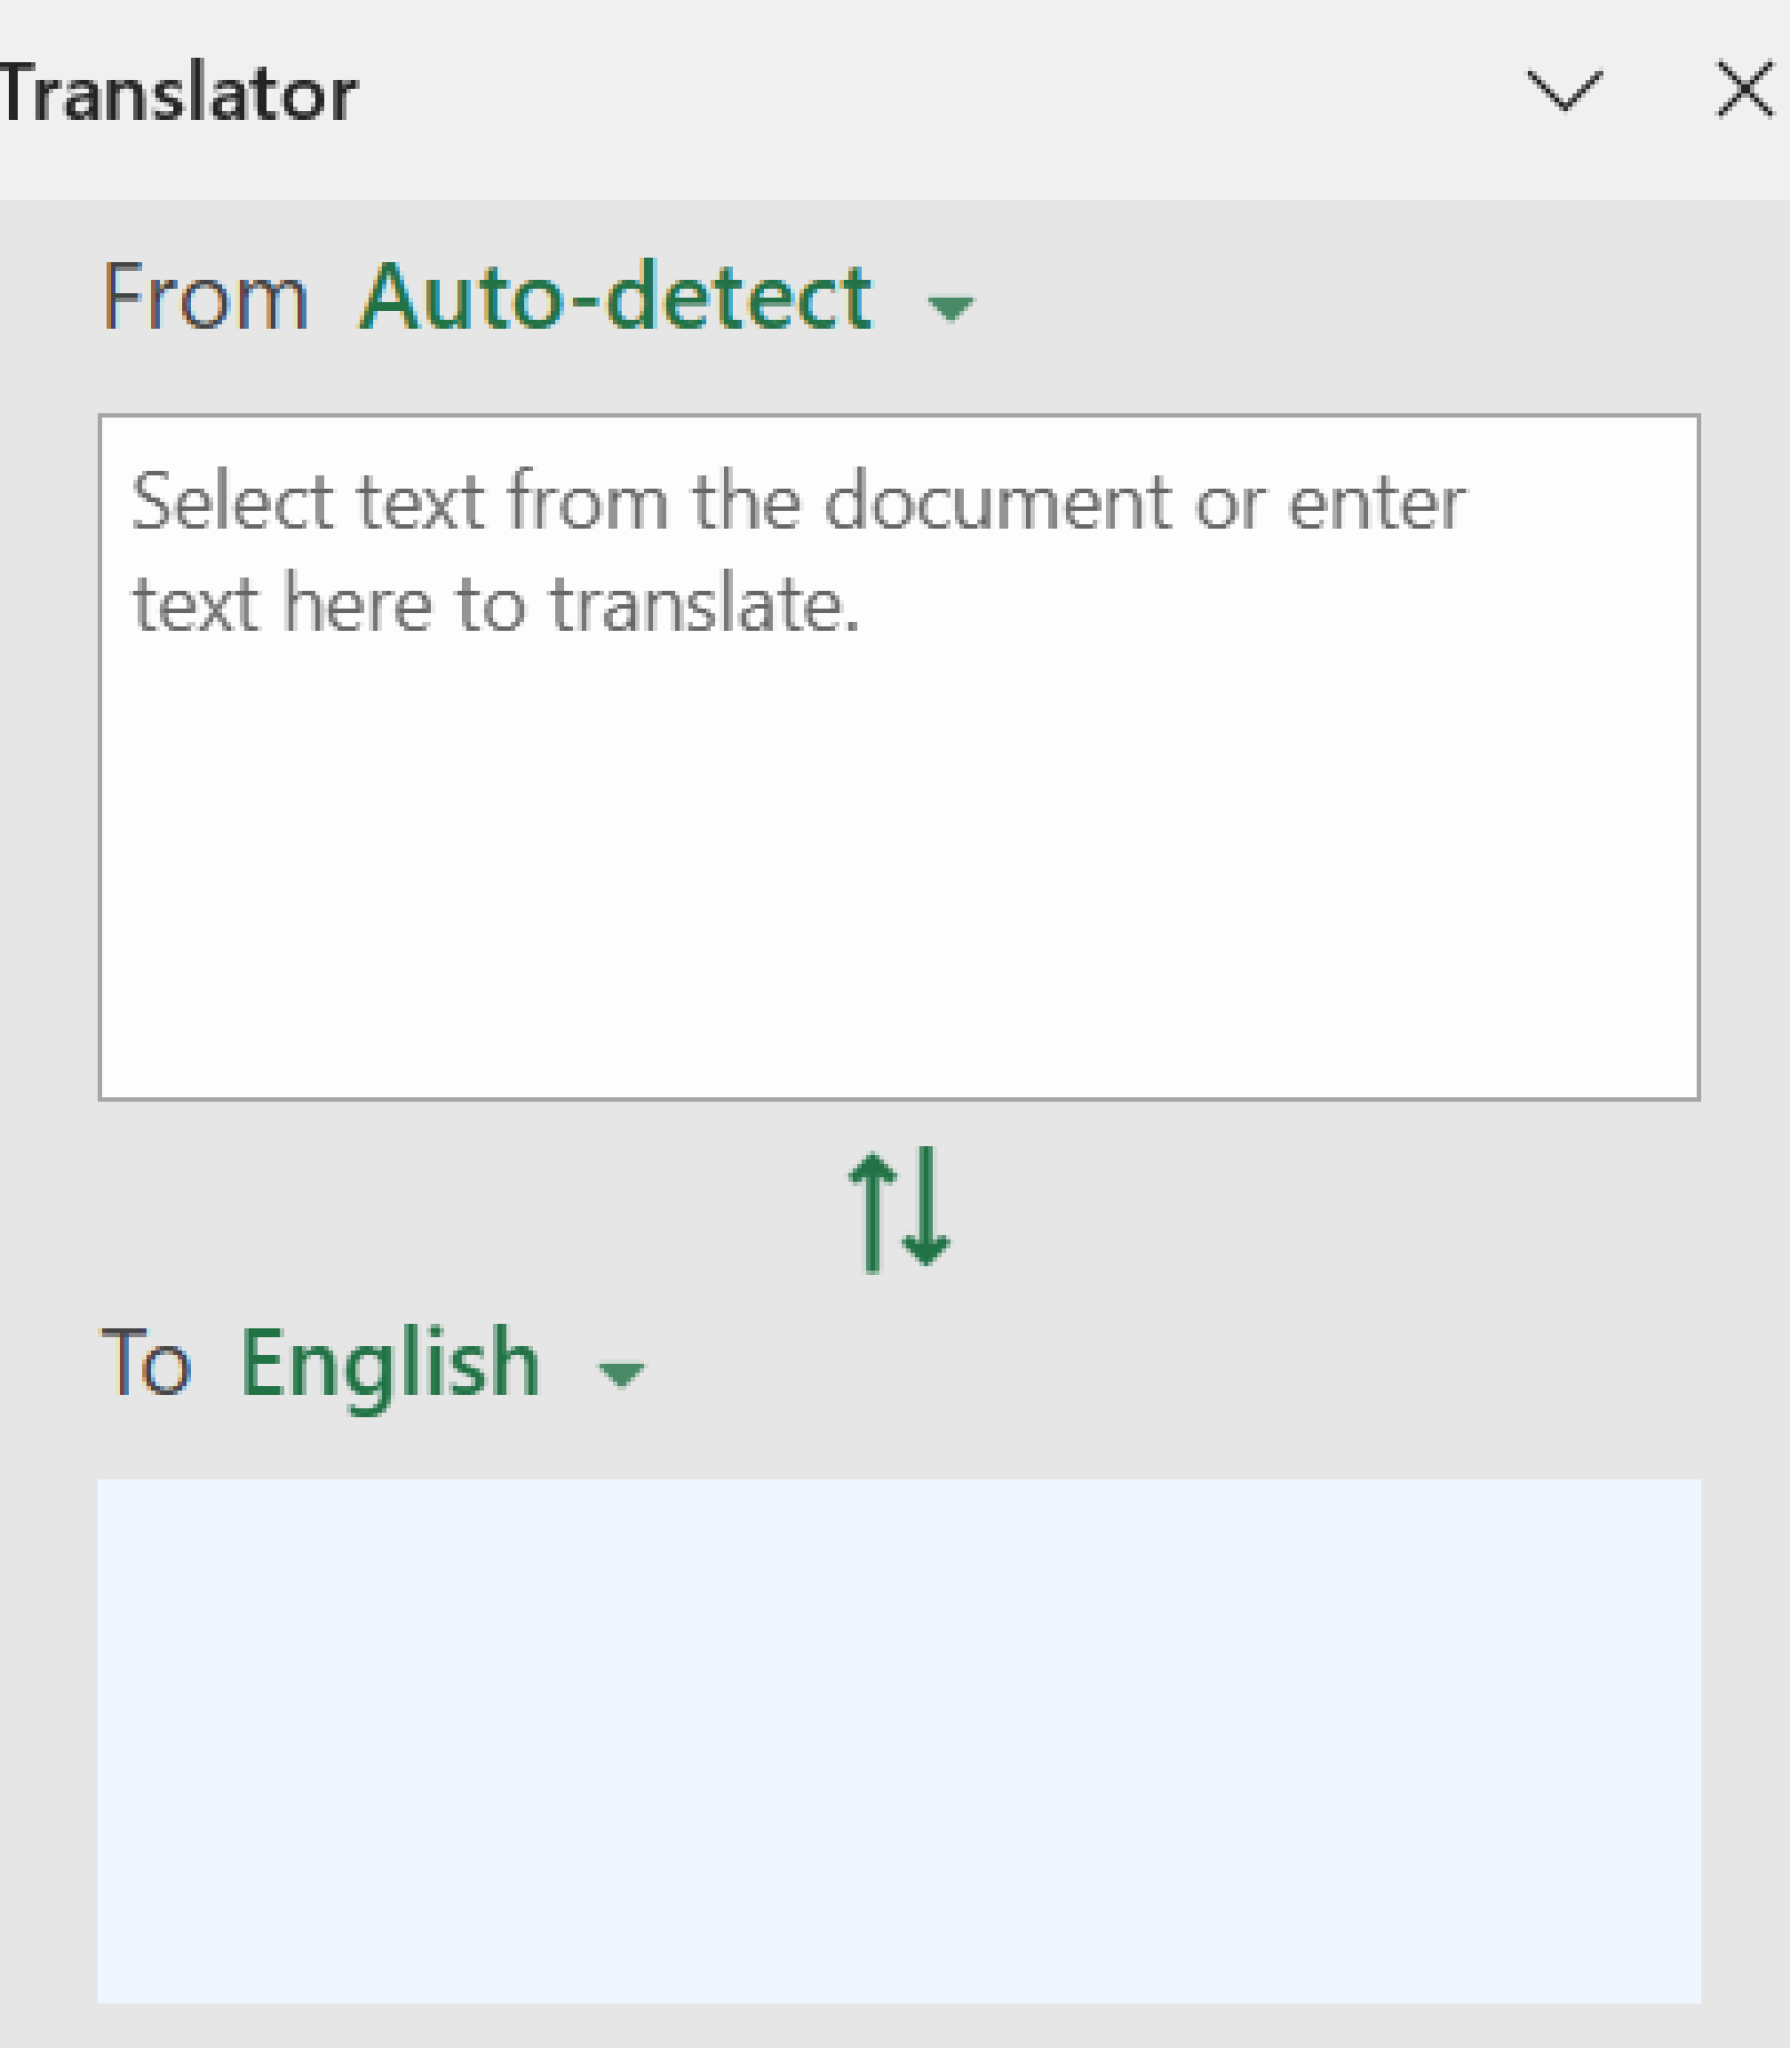Image resolution: width=1790 pixels, height=2048 pixels.
Task: Click the Translator pane title
Action: tap(175, 90)
